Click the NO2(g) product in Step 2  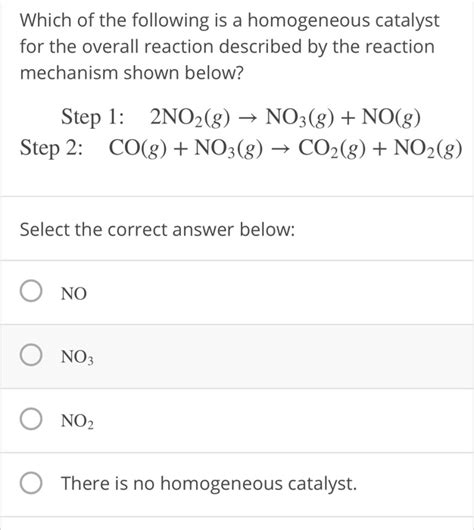coord(428,149)
